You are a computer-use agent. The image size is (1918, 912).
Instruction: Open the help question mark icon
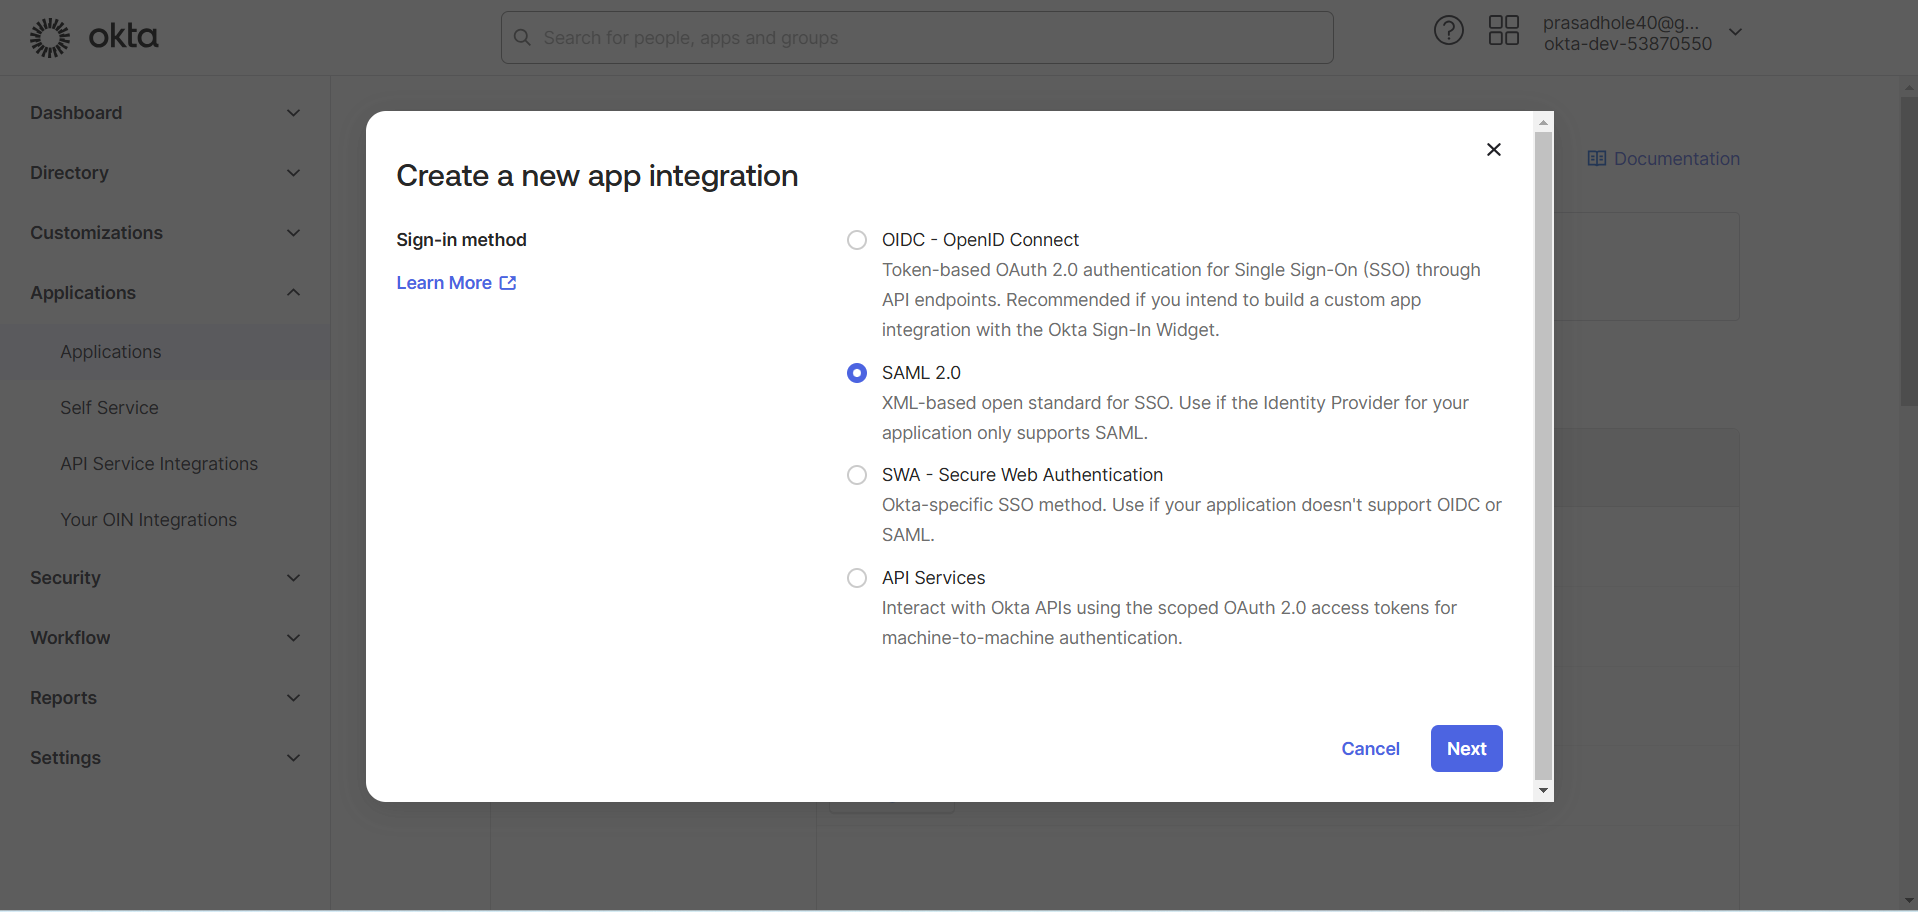tap(1448, 31)
